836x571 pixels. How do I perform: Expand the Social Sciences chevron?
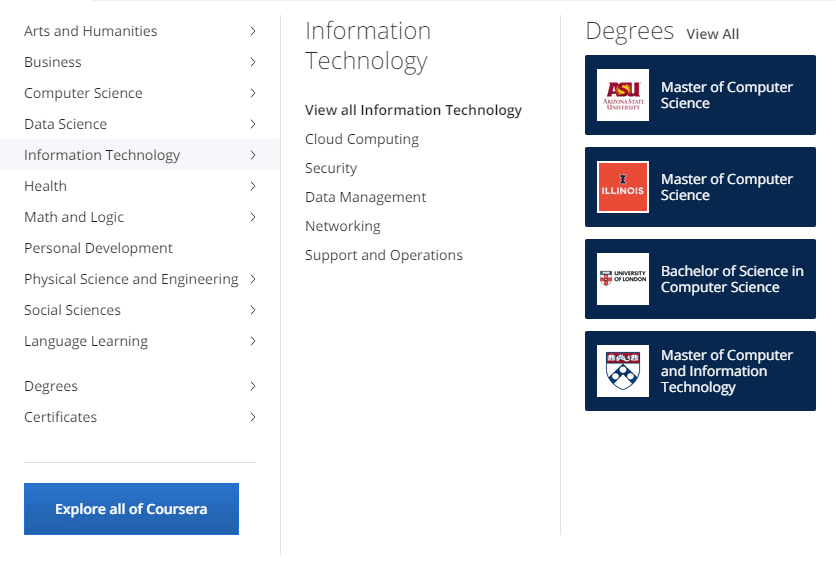(x=253, y=310)
